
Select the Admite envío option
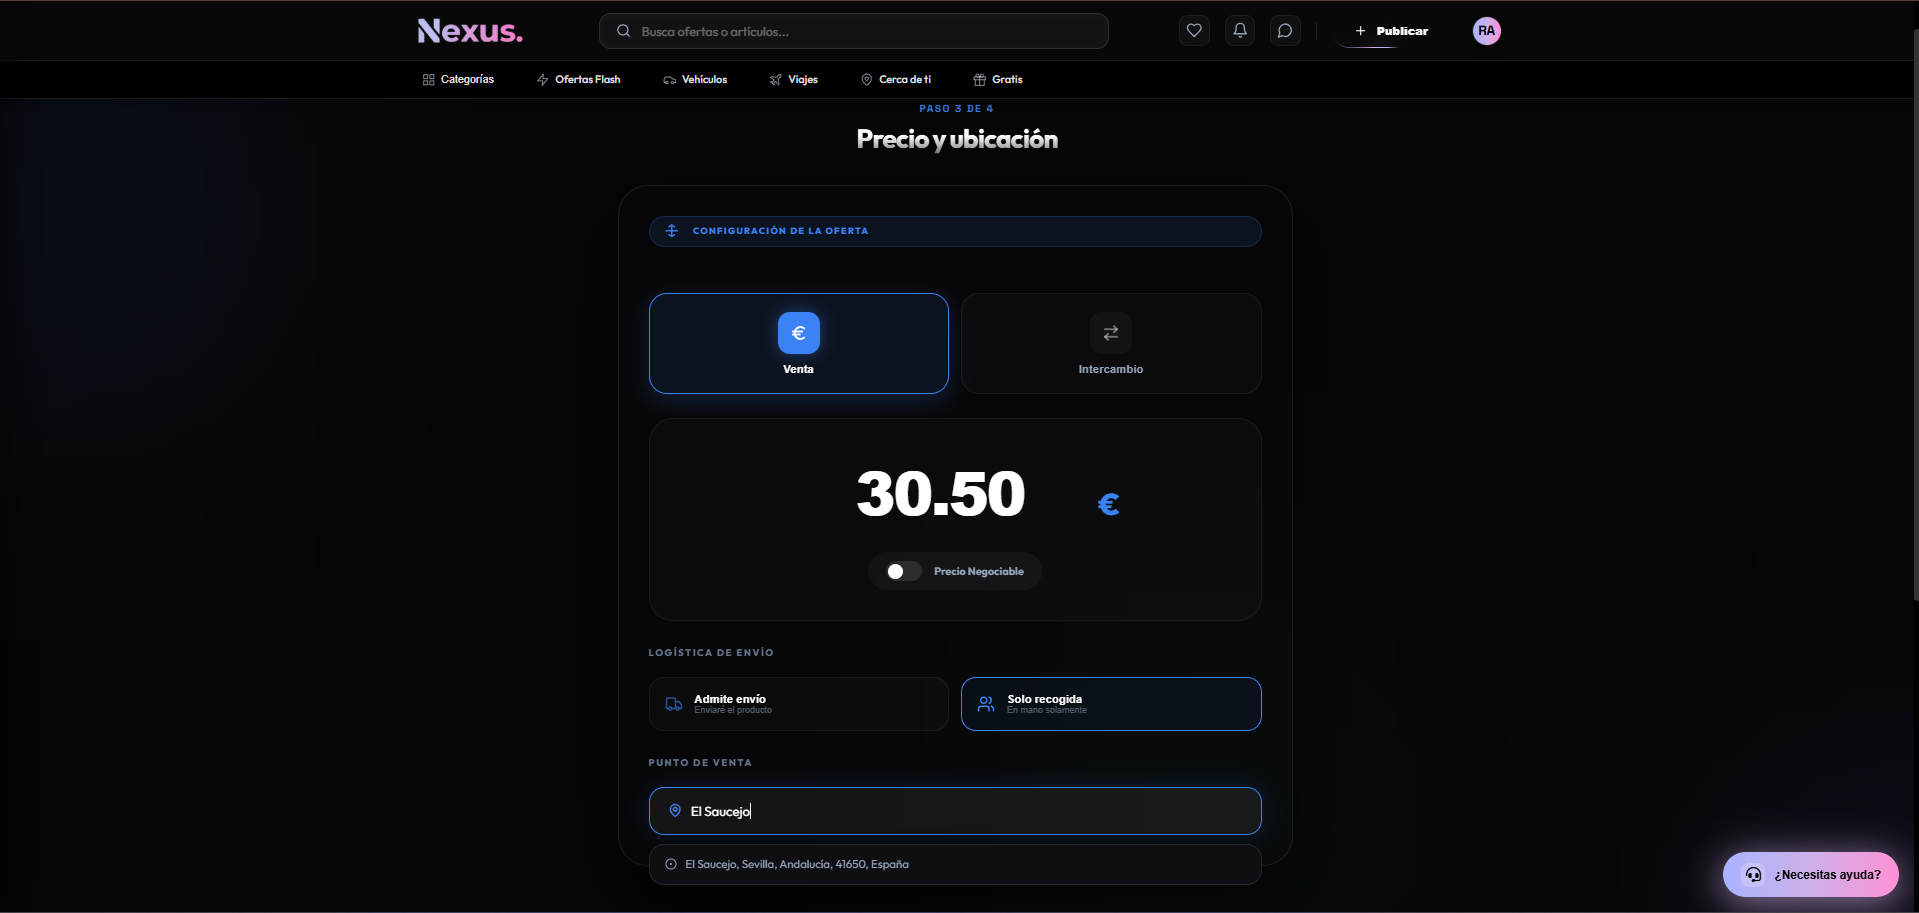(x=799, y=704)
